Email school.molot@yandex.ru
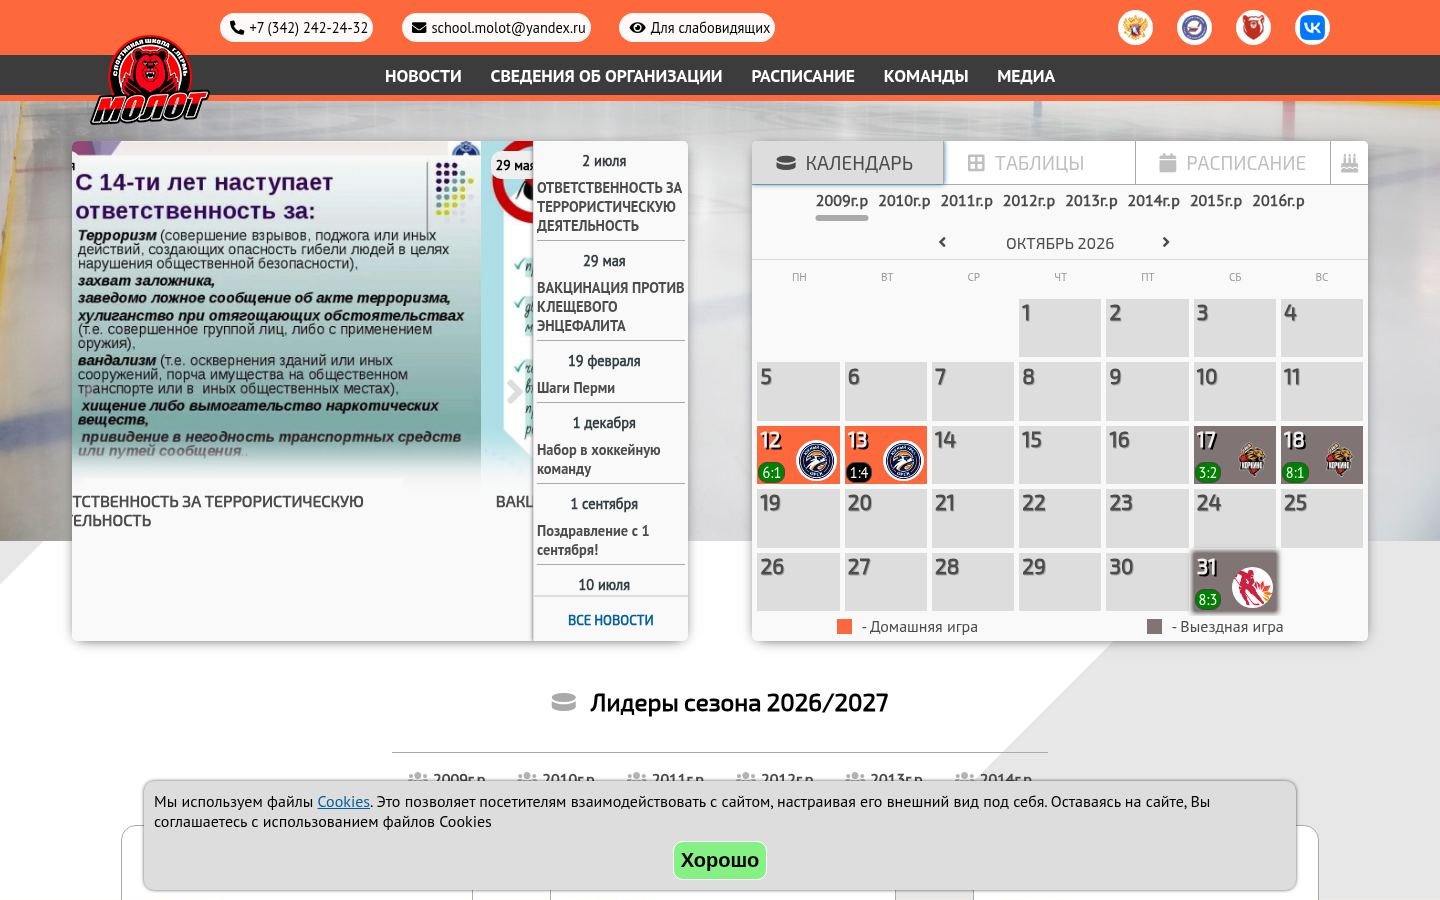Screen dimensions: 1440x900 click(497, 28)
